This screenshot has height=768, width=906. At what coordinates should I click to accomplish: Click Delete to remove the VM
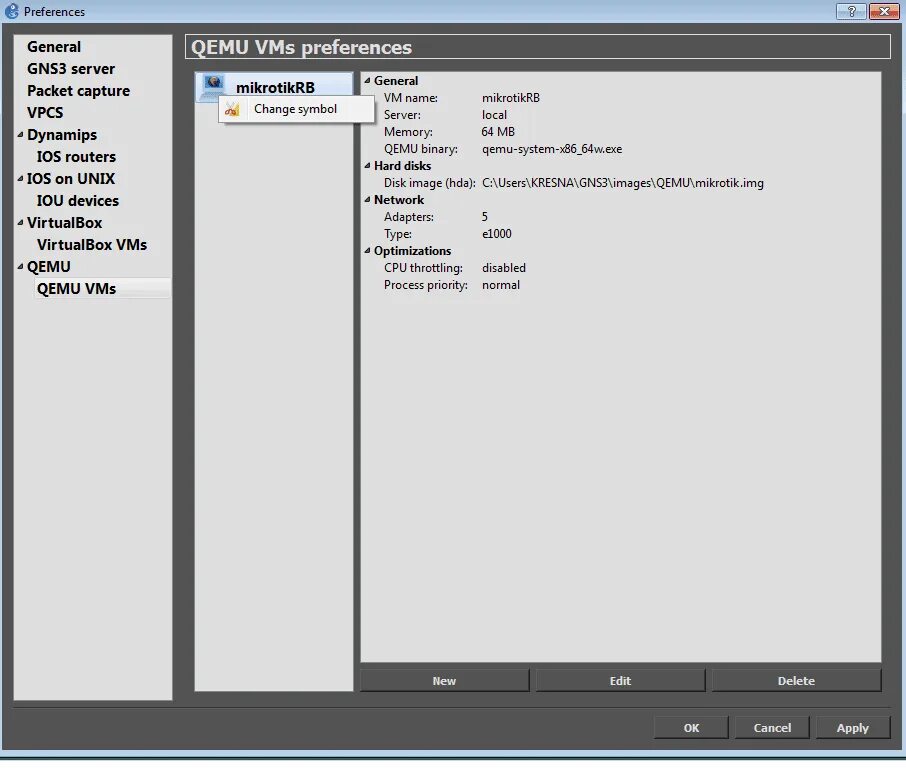point(796,681)
